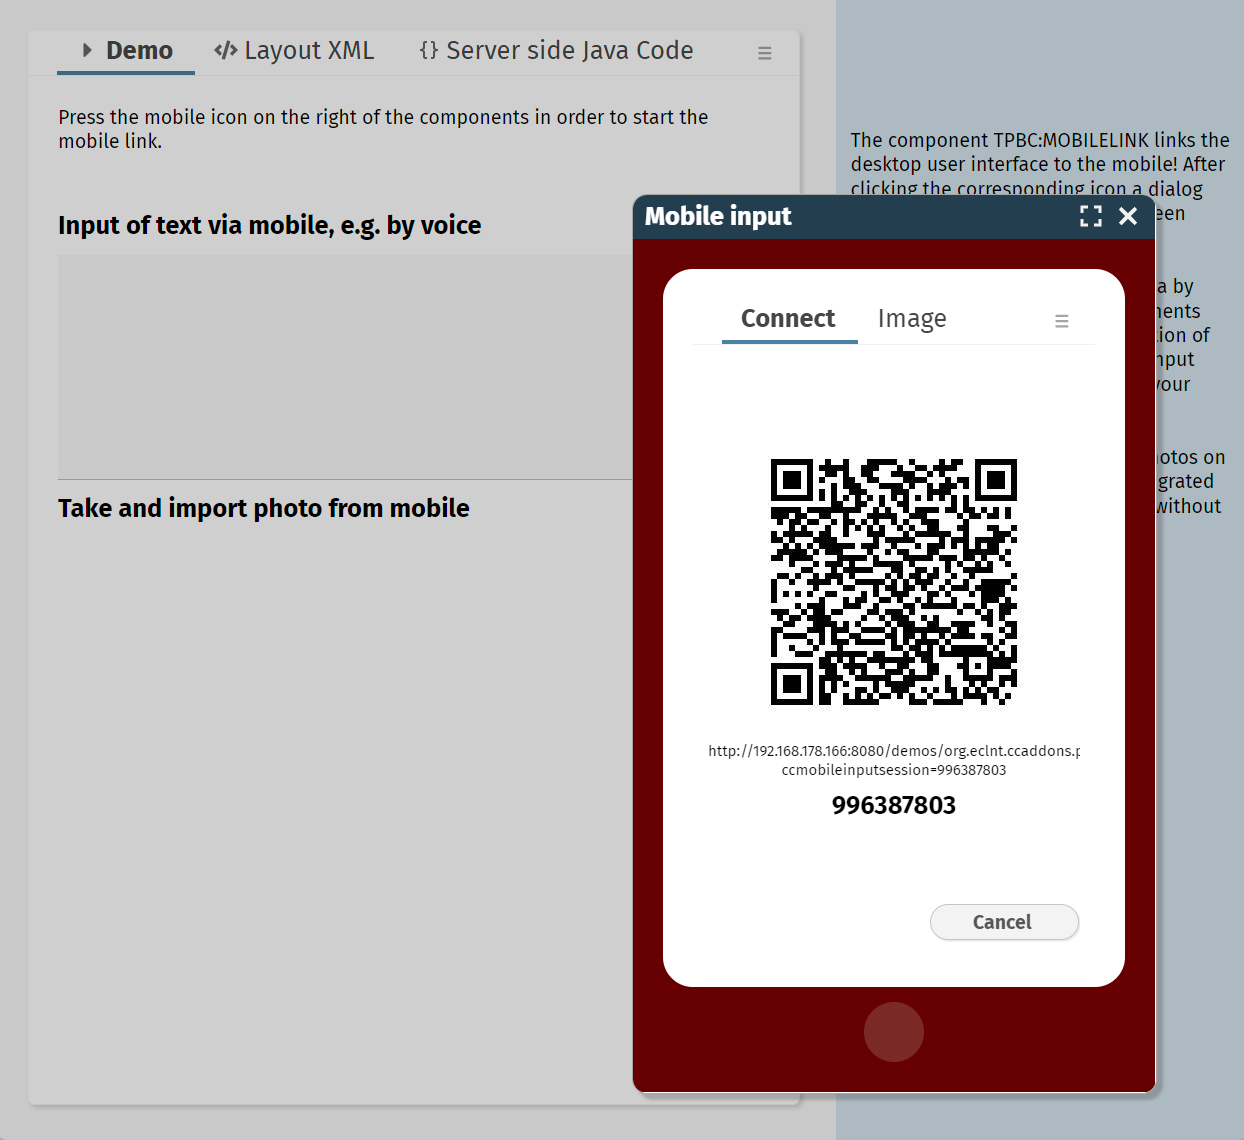Click the Mobile input dialog title bar

(850, 217)
